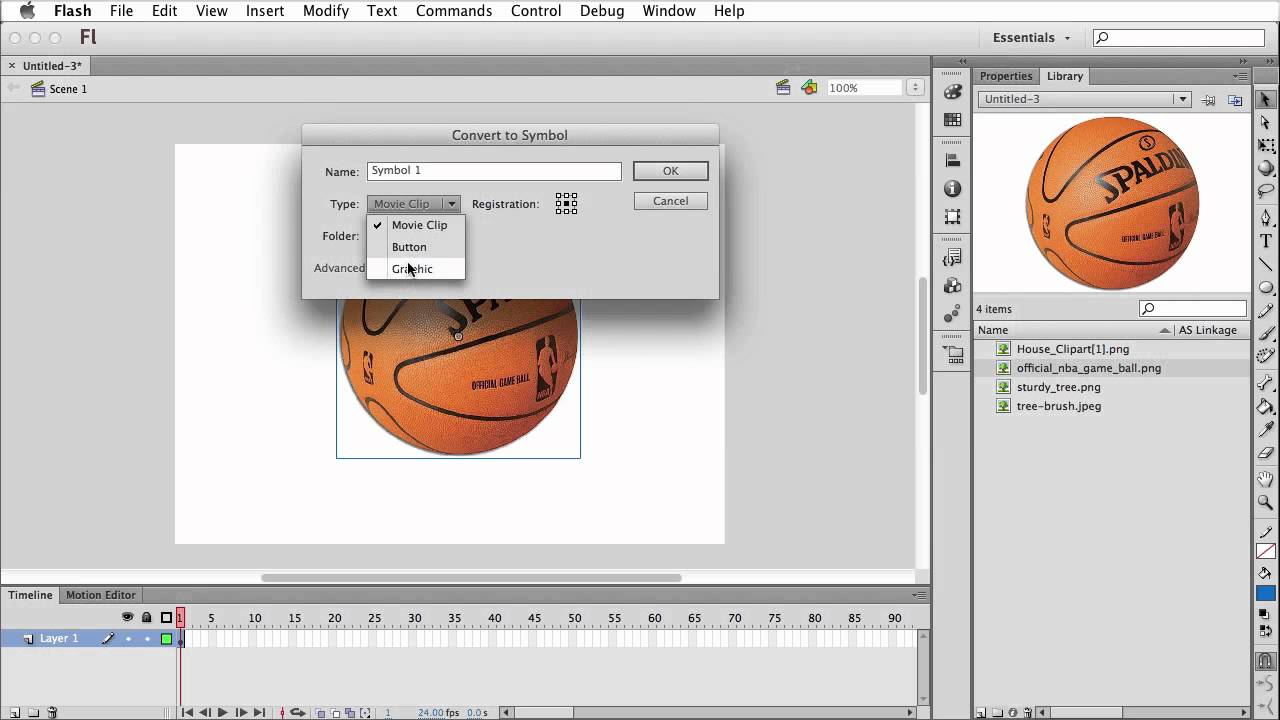Click OK in Convert to Symbol
Image resolution: width=1280 pixels, height=720 pixels.
click(x=670, y=171)
